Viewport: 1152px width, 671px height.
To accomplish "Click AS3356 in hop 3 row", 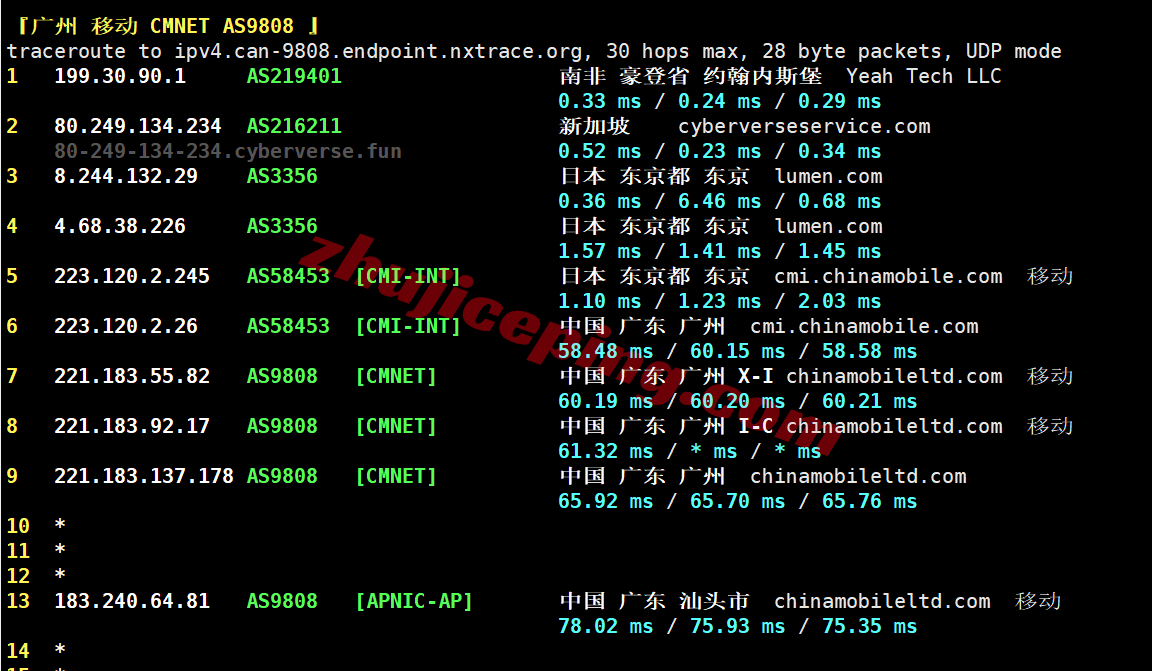I will (x=282, y=176).
